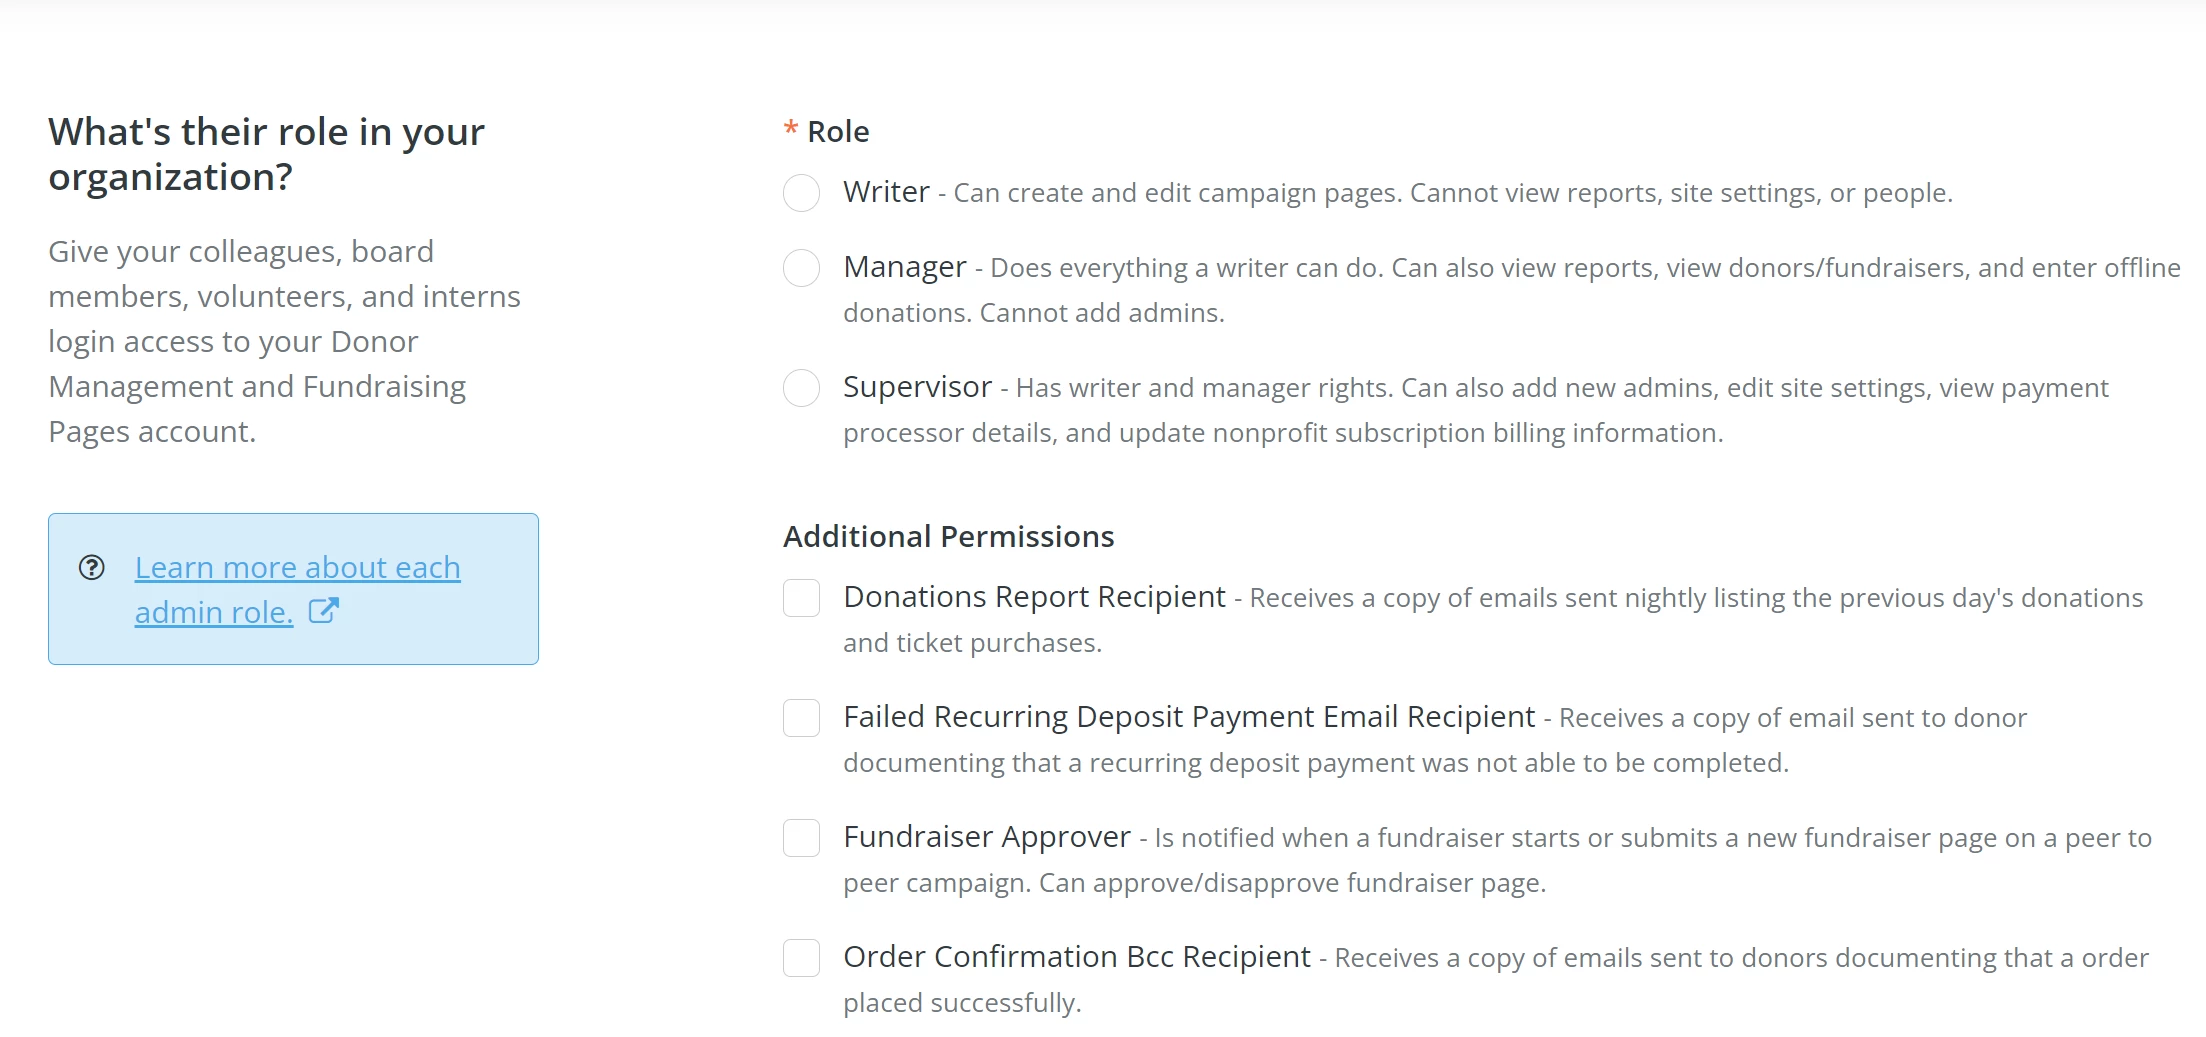Image resolution: width=2206 pixels, height=1037 pixels.
Task: Click the Fundraiser Approver label text
Action: (988, 837)
